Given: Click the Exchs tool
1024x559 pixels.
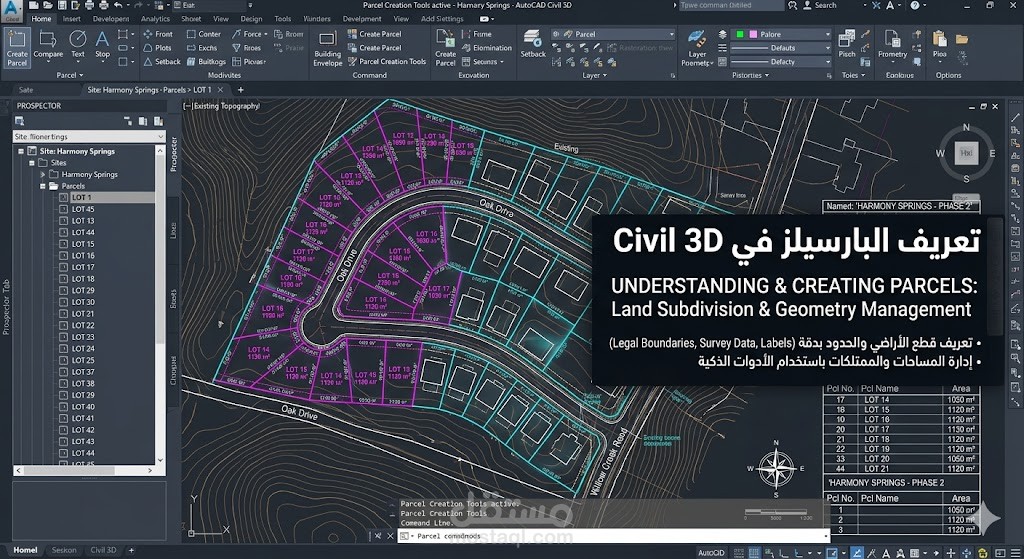Looking at the screenshot, I should (x=202, y=48).
